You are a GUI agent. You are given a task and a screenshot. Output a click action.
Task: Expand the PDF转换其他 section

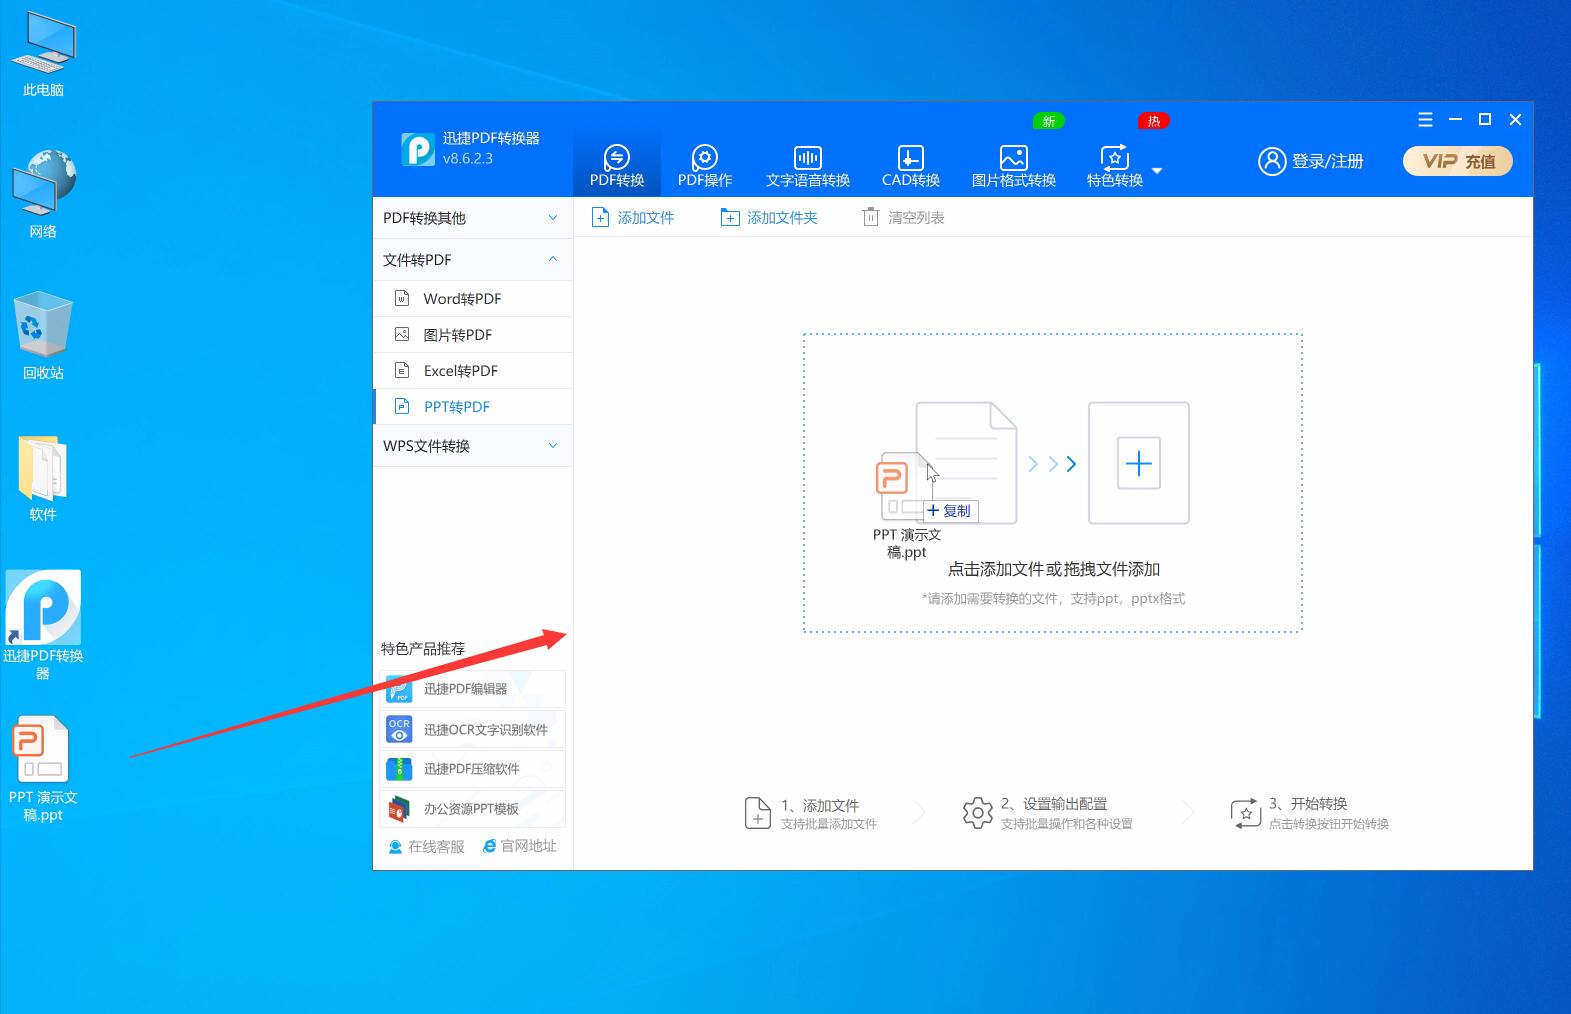click(x=473, y=218)
